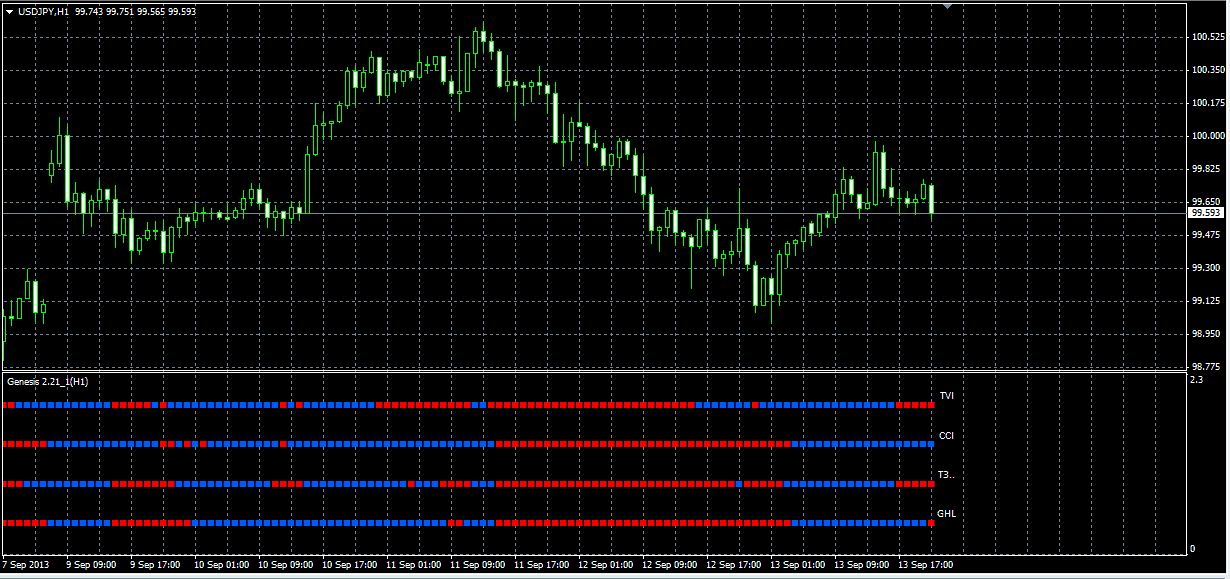
Task: Click the 13 Sep 01:00 time label
Action: point(797,565)
